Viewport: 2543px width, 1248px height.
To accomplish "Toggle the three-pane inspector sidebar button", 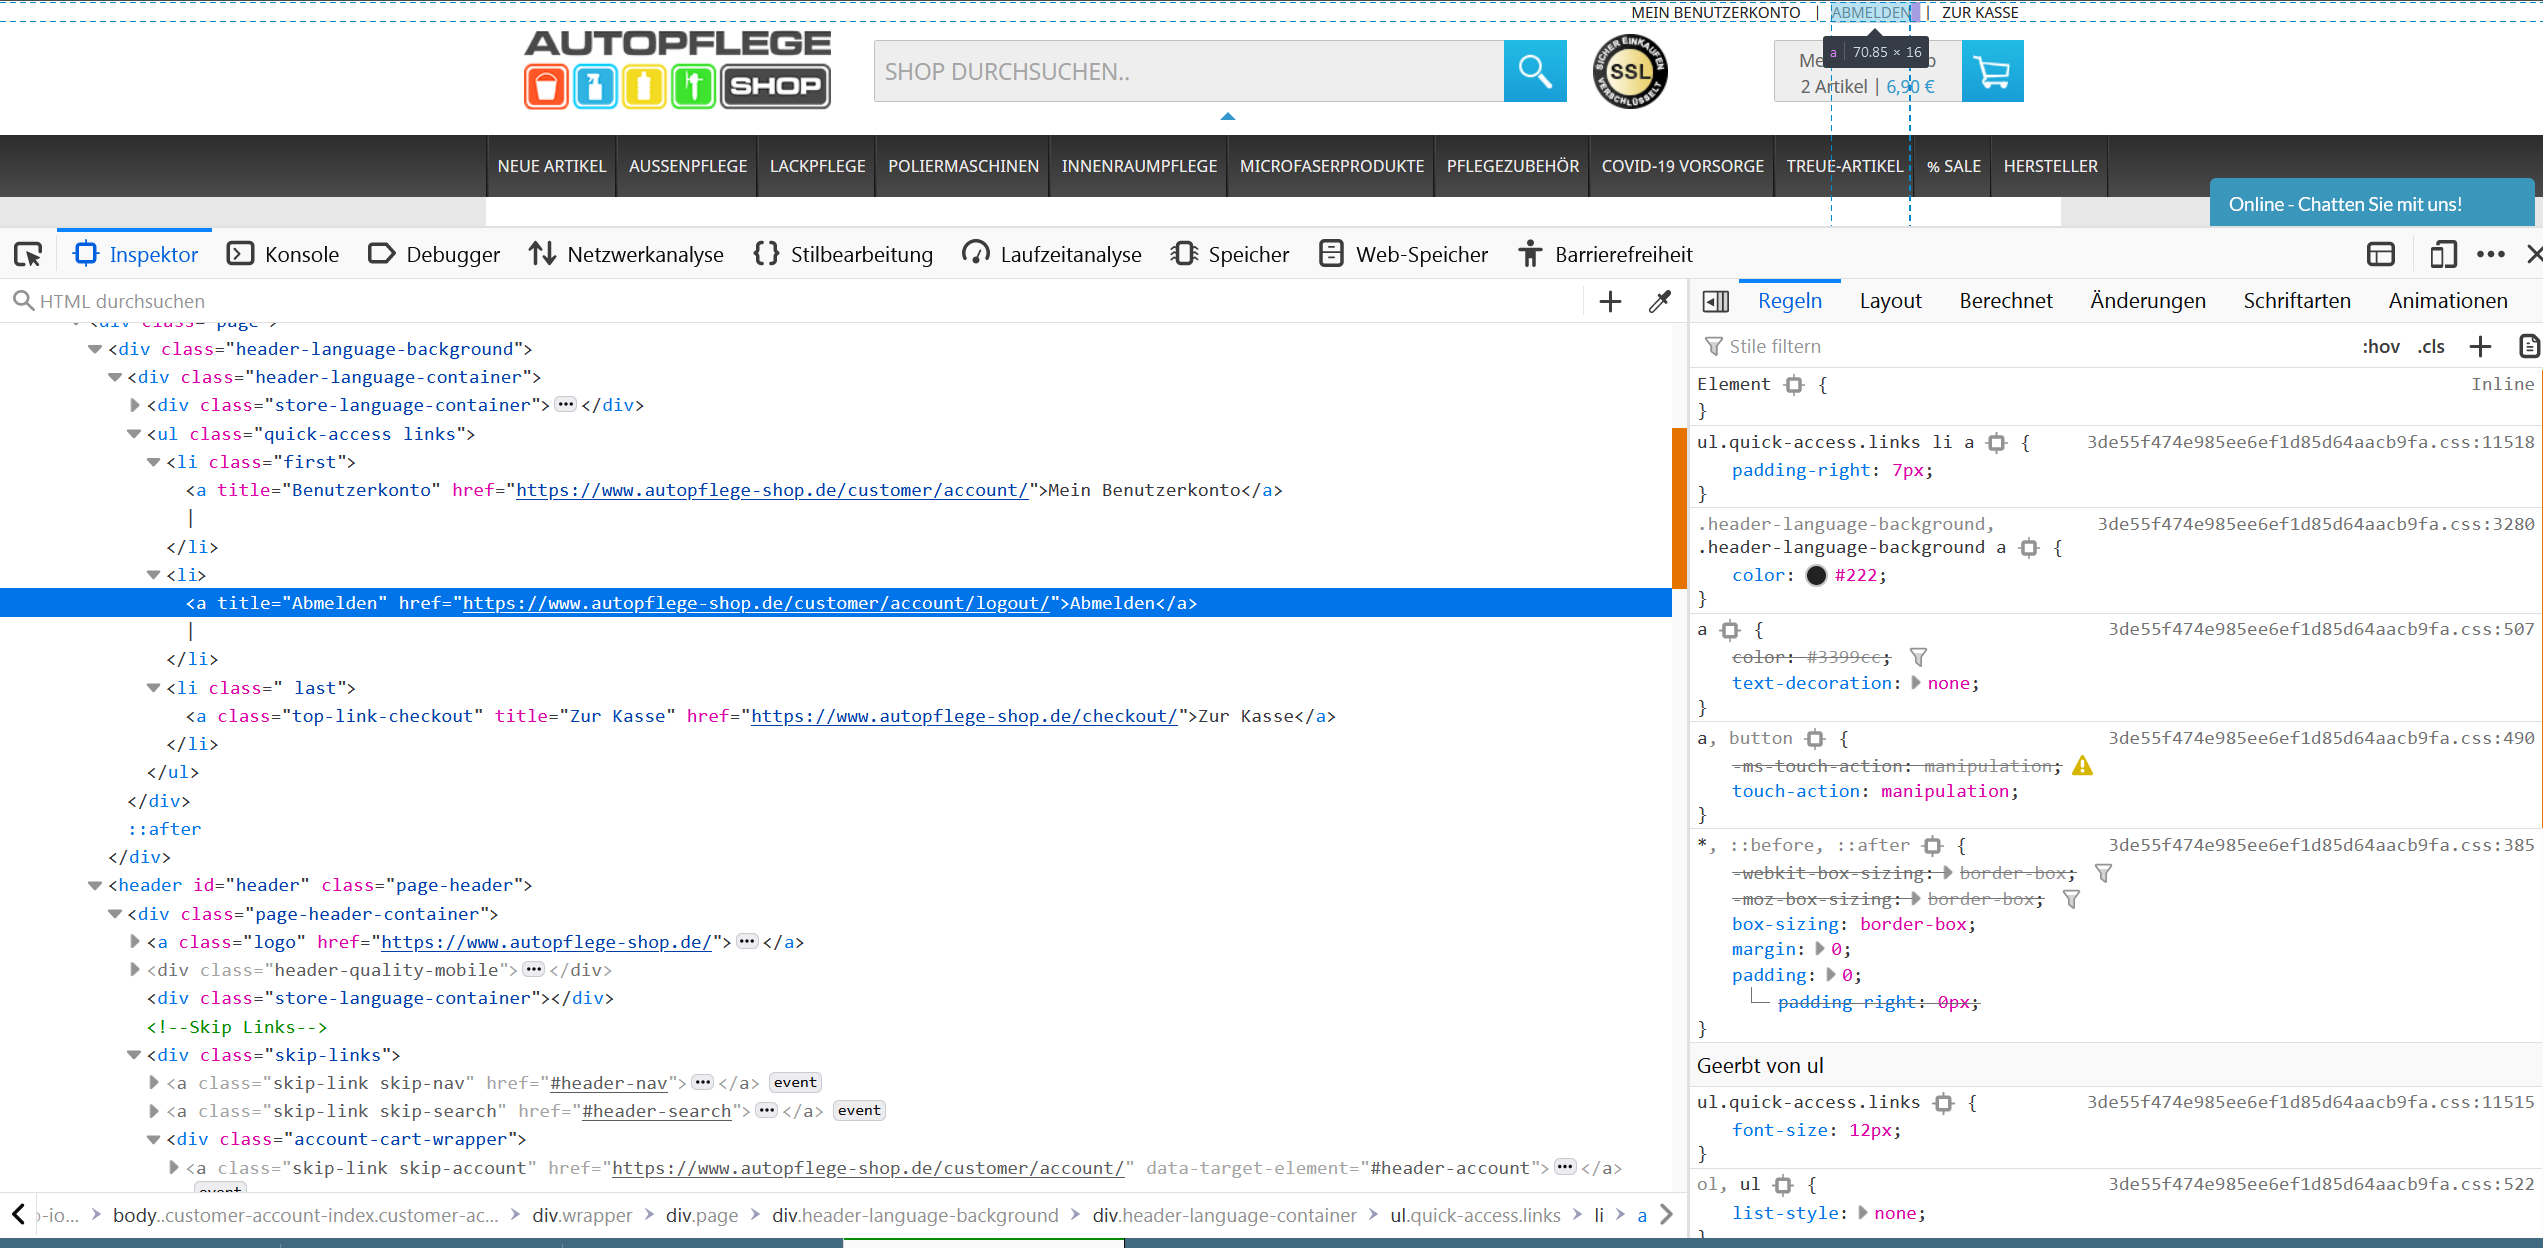I will click(1715, 301).
